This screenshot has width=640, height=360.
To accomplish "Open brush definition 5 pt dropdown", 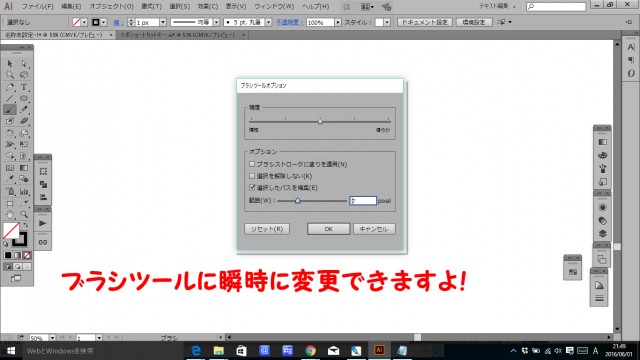I will [268, 22].
